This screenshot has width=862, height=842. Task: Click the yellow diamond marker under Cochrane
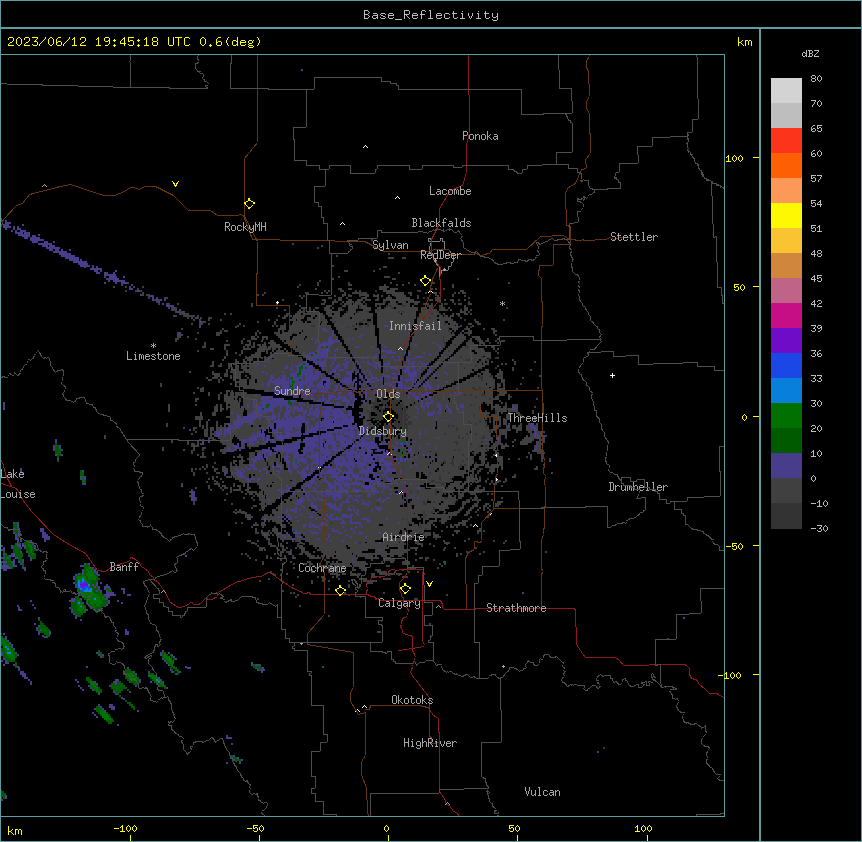tap(340, 590)
